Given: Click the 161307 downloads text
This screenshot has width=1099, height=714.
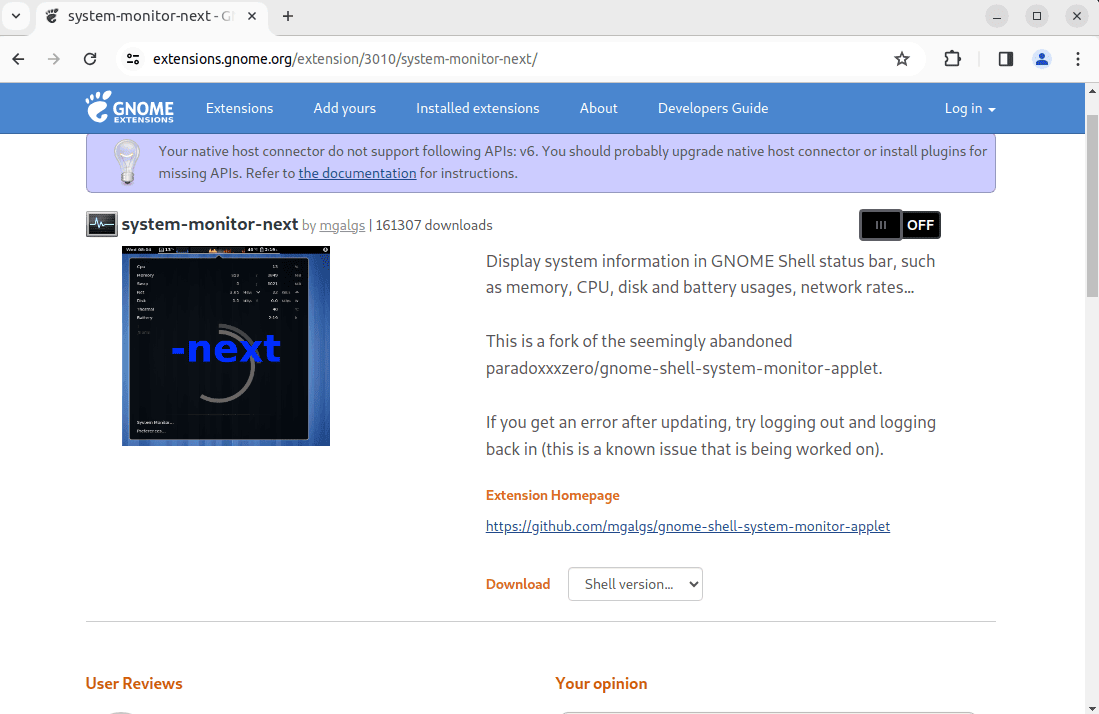Looking at the screenshot, I should point(434,226).
